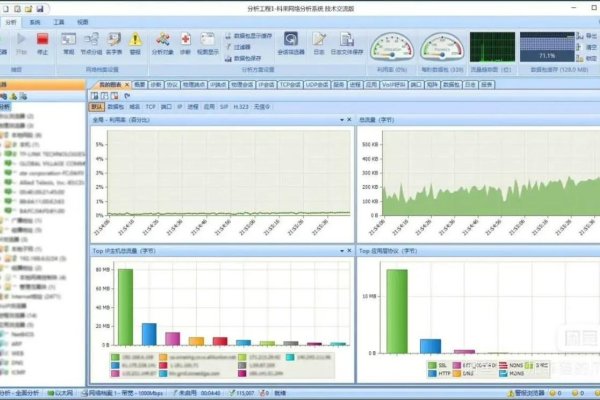Switch to the 系统 ribbon tab
Viewport: 600px width, 400px height.
pos(35,22)
